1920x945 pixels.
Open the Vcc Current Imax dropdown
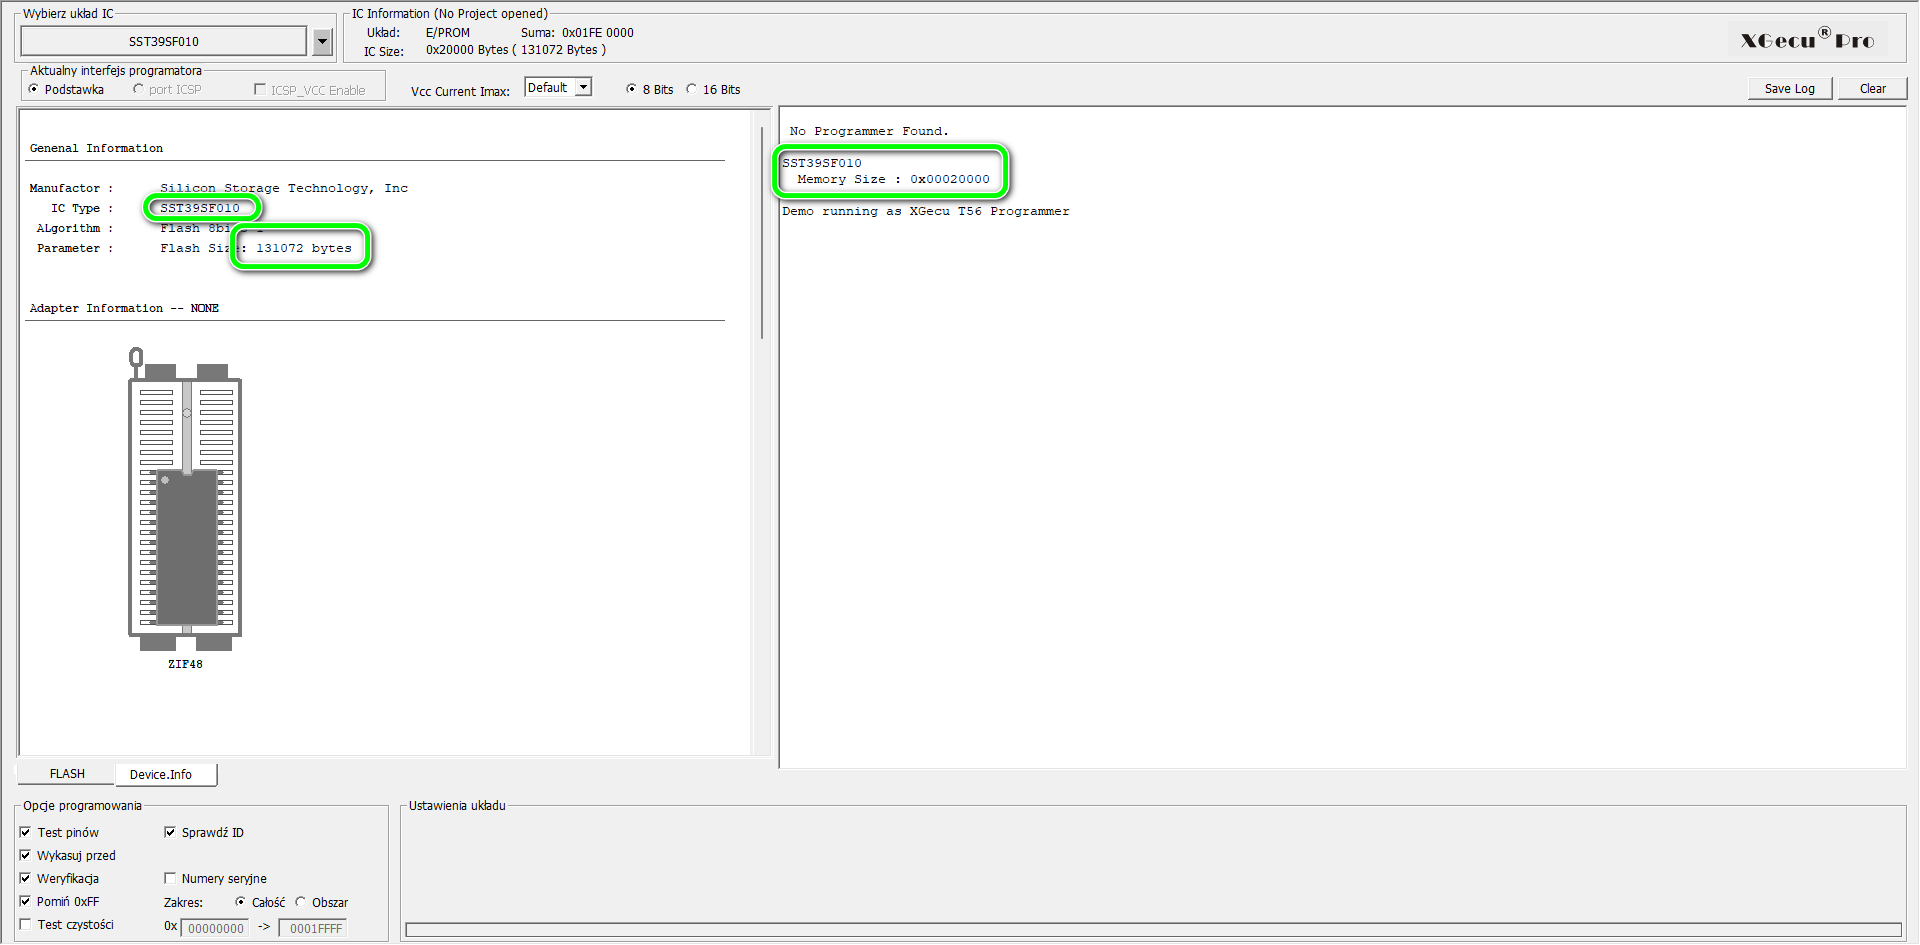pyautogui.click(x=558, y=88)
